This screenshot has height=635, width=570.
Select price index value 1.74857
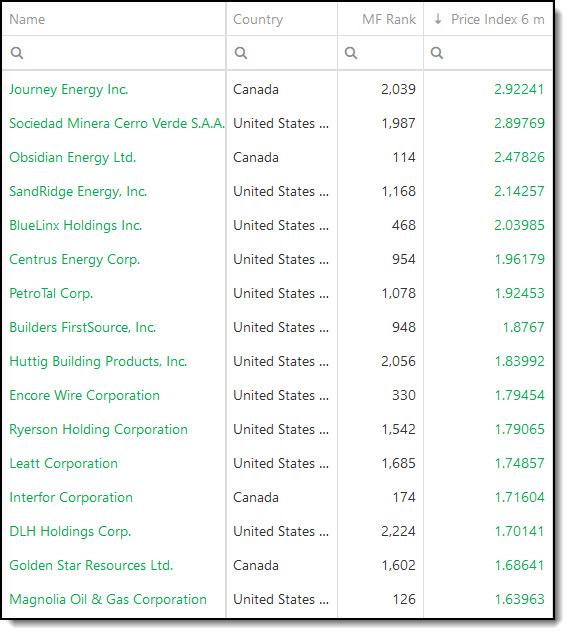[x=520, y=464]
